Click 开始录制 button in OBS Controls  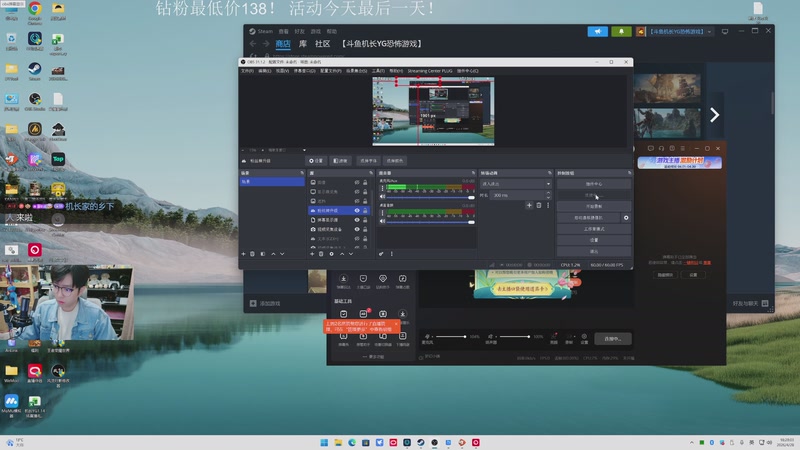tap(594, 207)
